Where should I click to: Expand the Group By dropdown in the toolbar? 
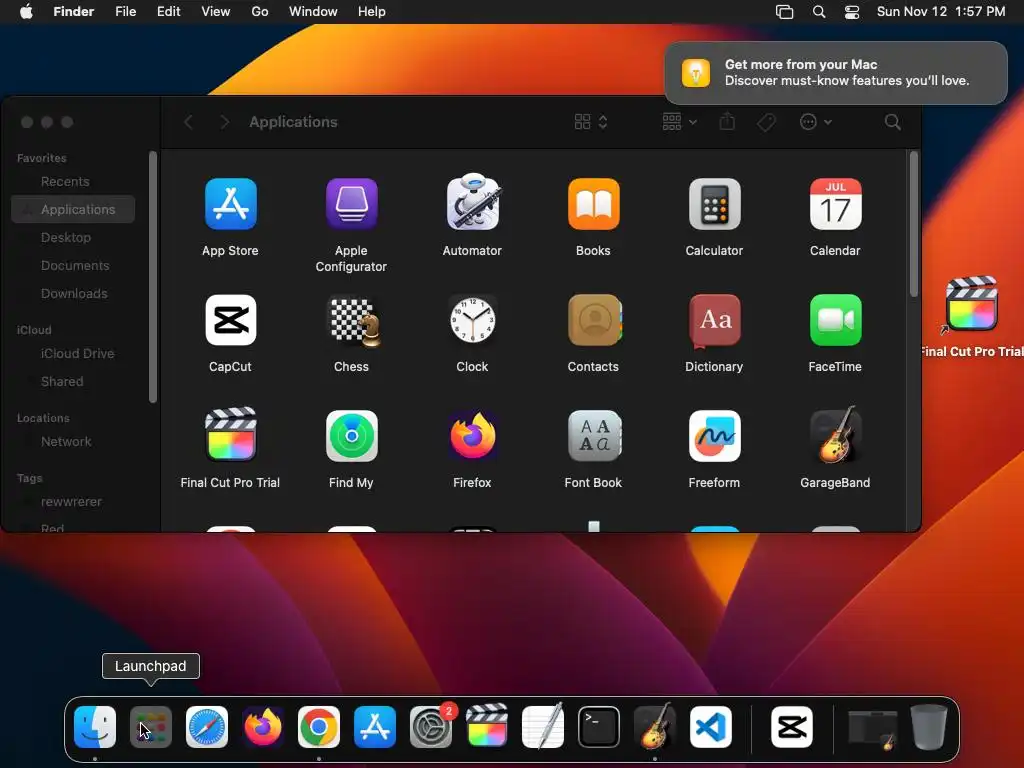click(679, 122)
